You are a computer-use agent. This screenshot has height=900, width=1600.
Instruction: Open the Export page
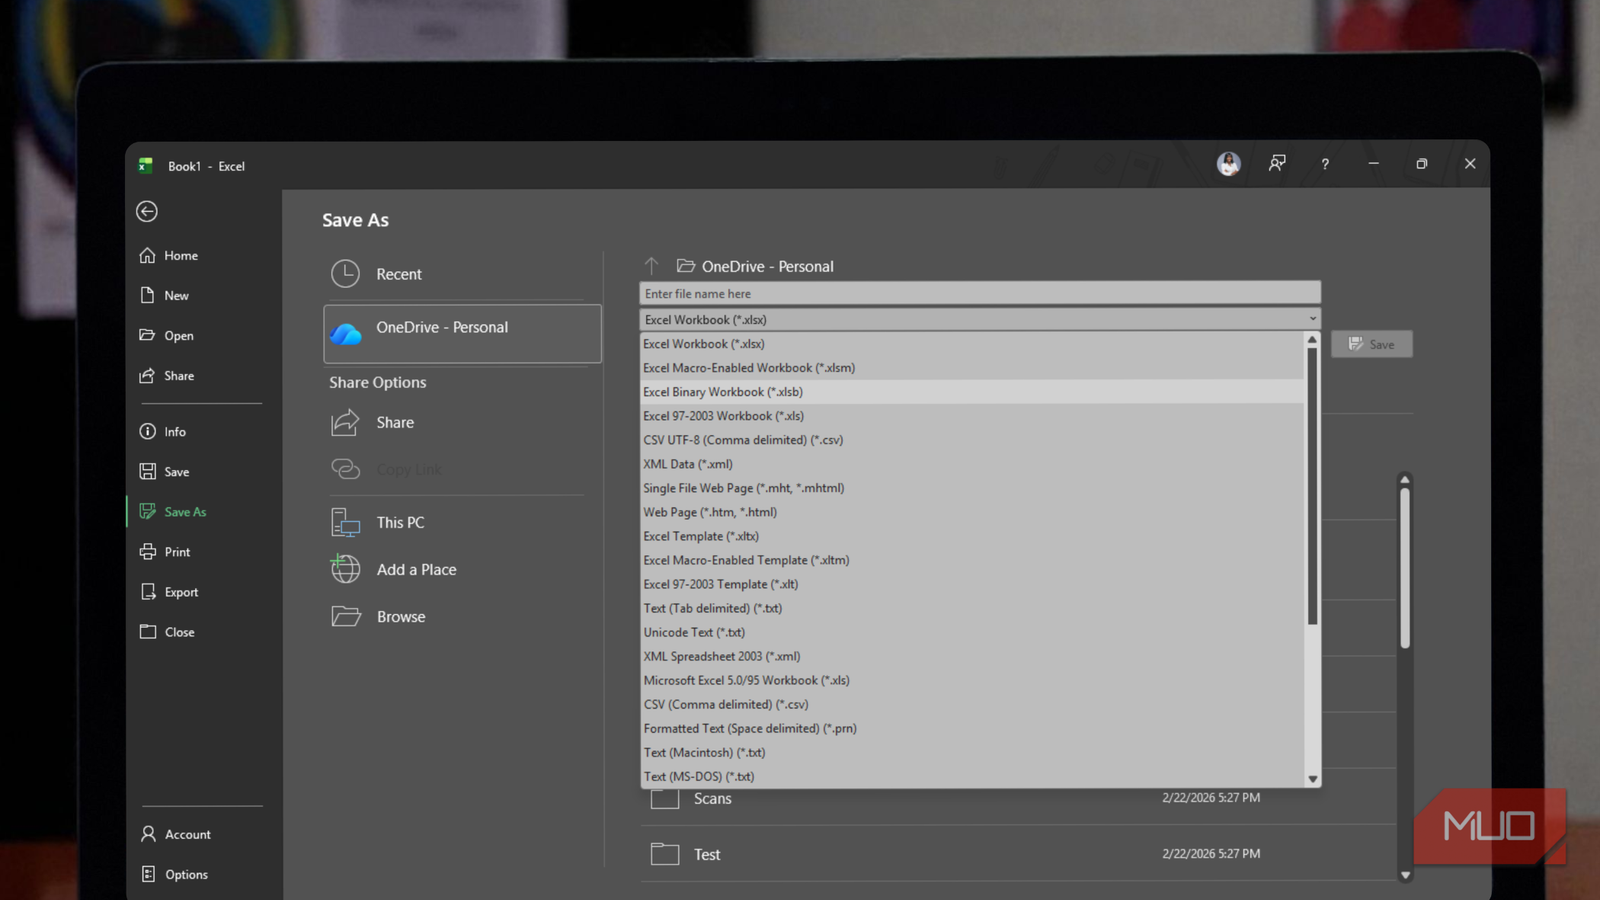[x=169, y=592]
